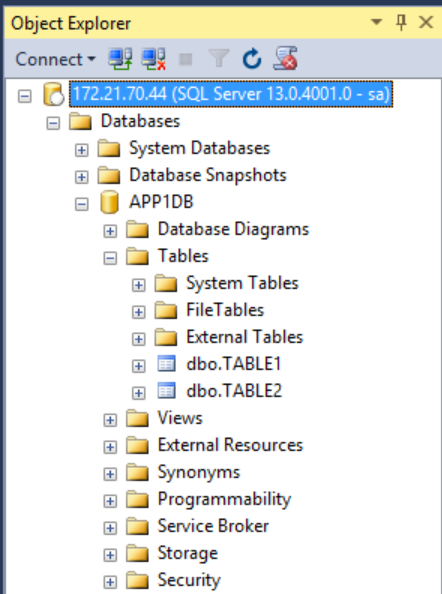This screenshot has width=442, height=594.
Task: Collapse the server 172.21.70.44 node
Action: pyautogui.click(x=25, y=96)
